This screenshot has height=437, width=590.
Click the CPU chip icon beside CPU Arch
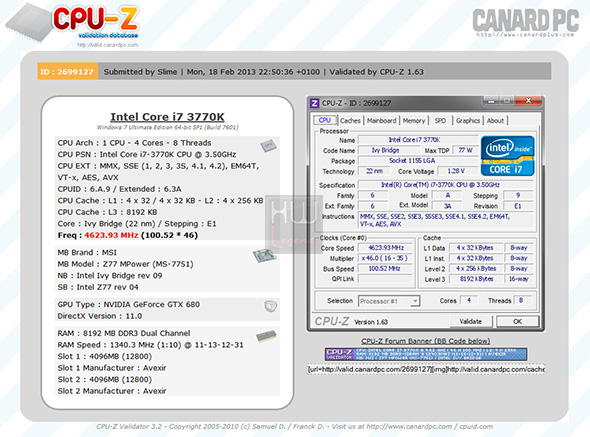pyautogui.click(x=268, y=146)
